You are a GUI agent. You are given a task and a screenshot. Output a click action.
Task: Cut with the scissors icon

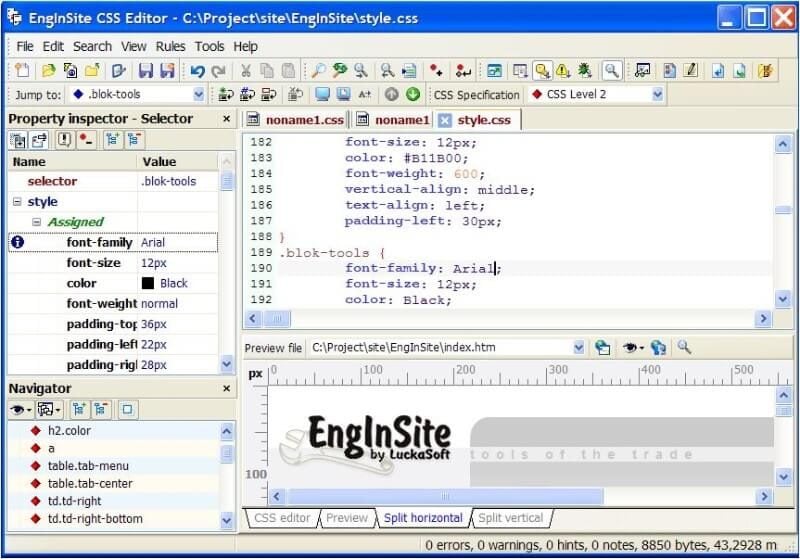pyautogui.click(x=246, y=70)
